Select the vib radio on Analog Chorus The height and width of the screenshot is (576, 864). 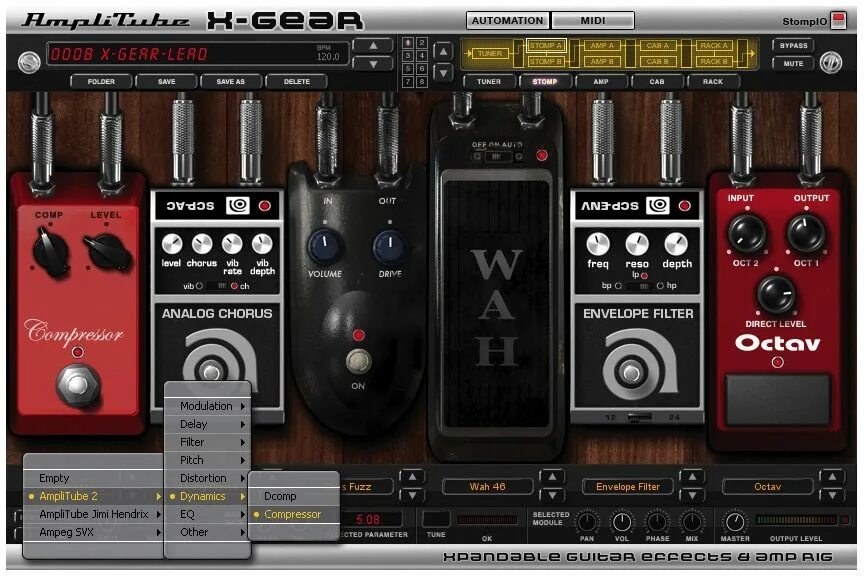pyautogui.click(x=199, y=286)
